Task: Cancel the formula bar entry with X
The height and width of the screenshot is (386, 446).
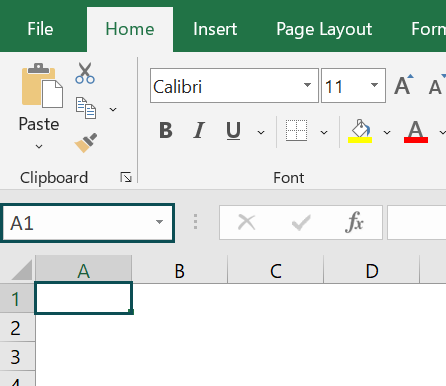Action: [x=247, y=222]
